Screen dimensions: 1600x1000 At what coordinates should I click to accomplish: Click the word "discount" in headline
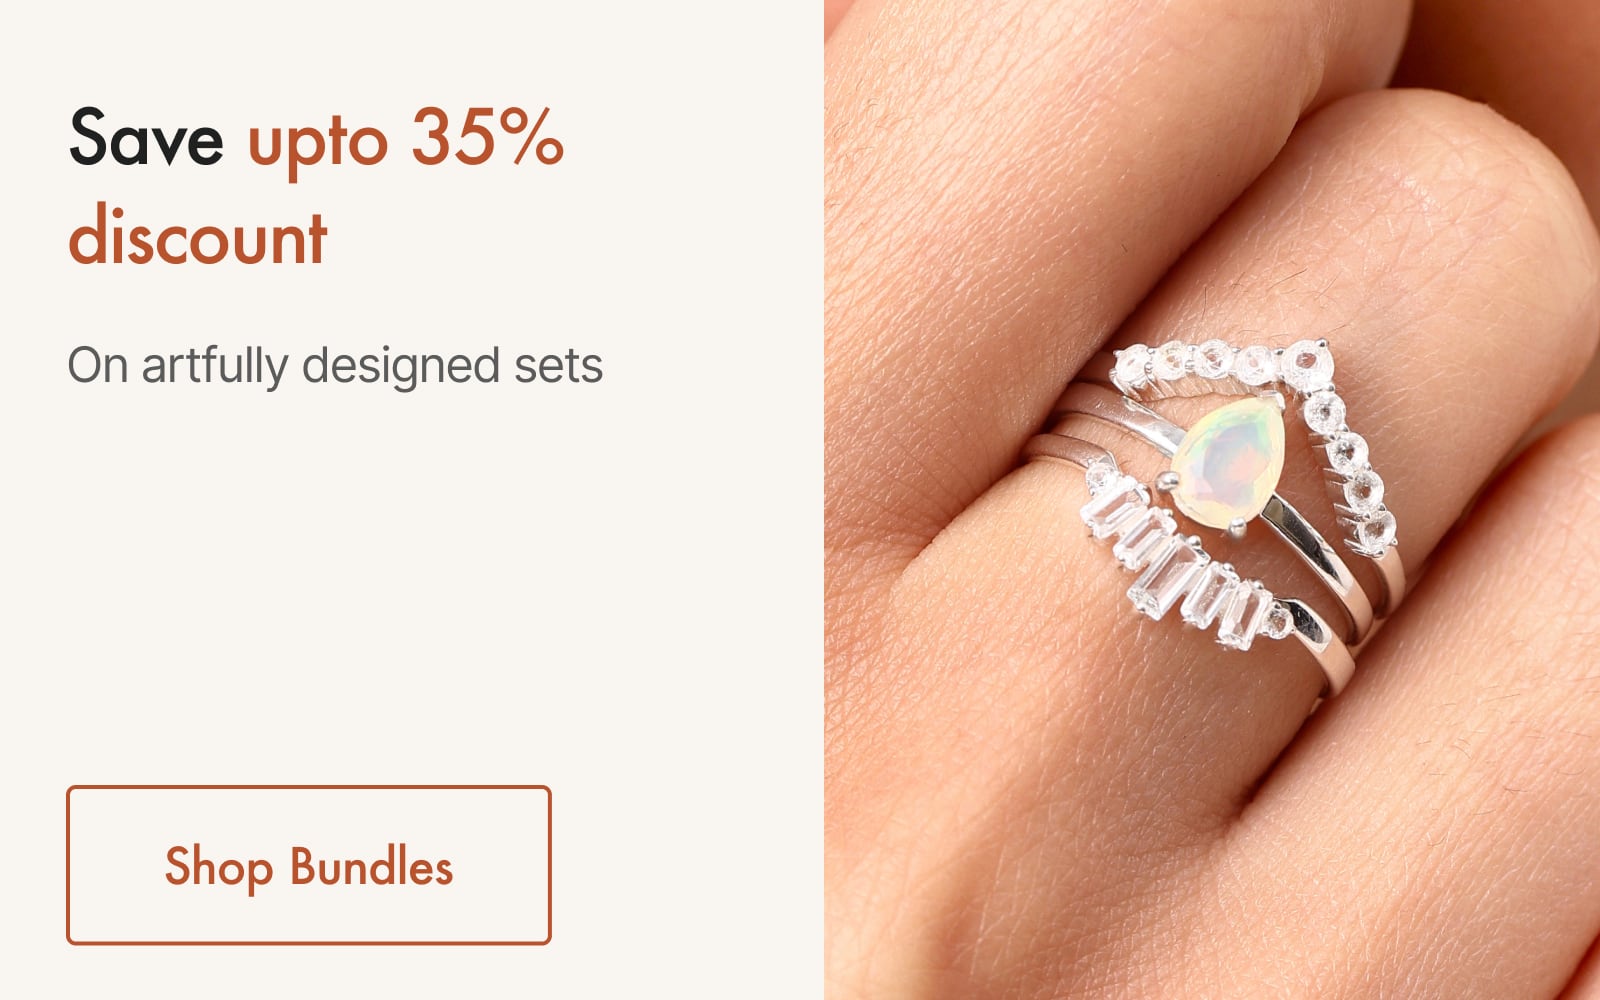pos(198,237)
